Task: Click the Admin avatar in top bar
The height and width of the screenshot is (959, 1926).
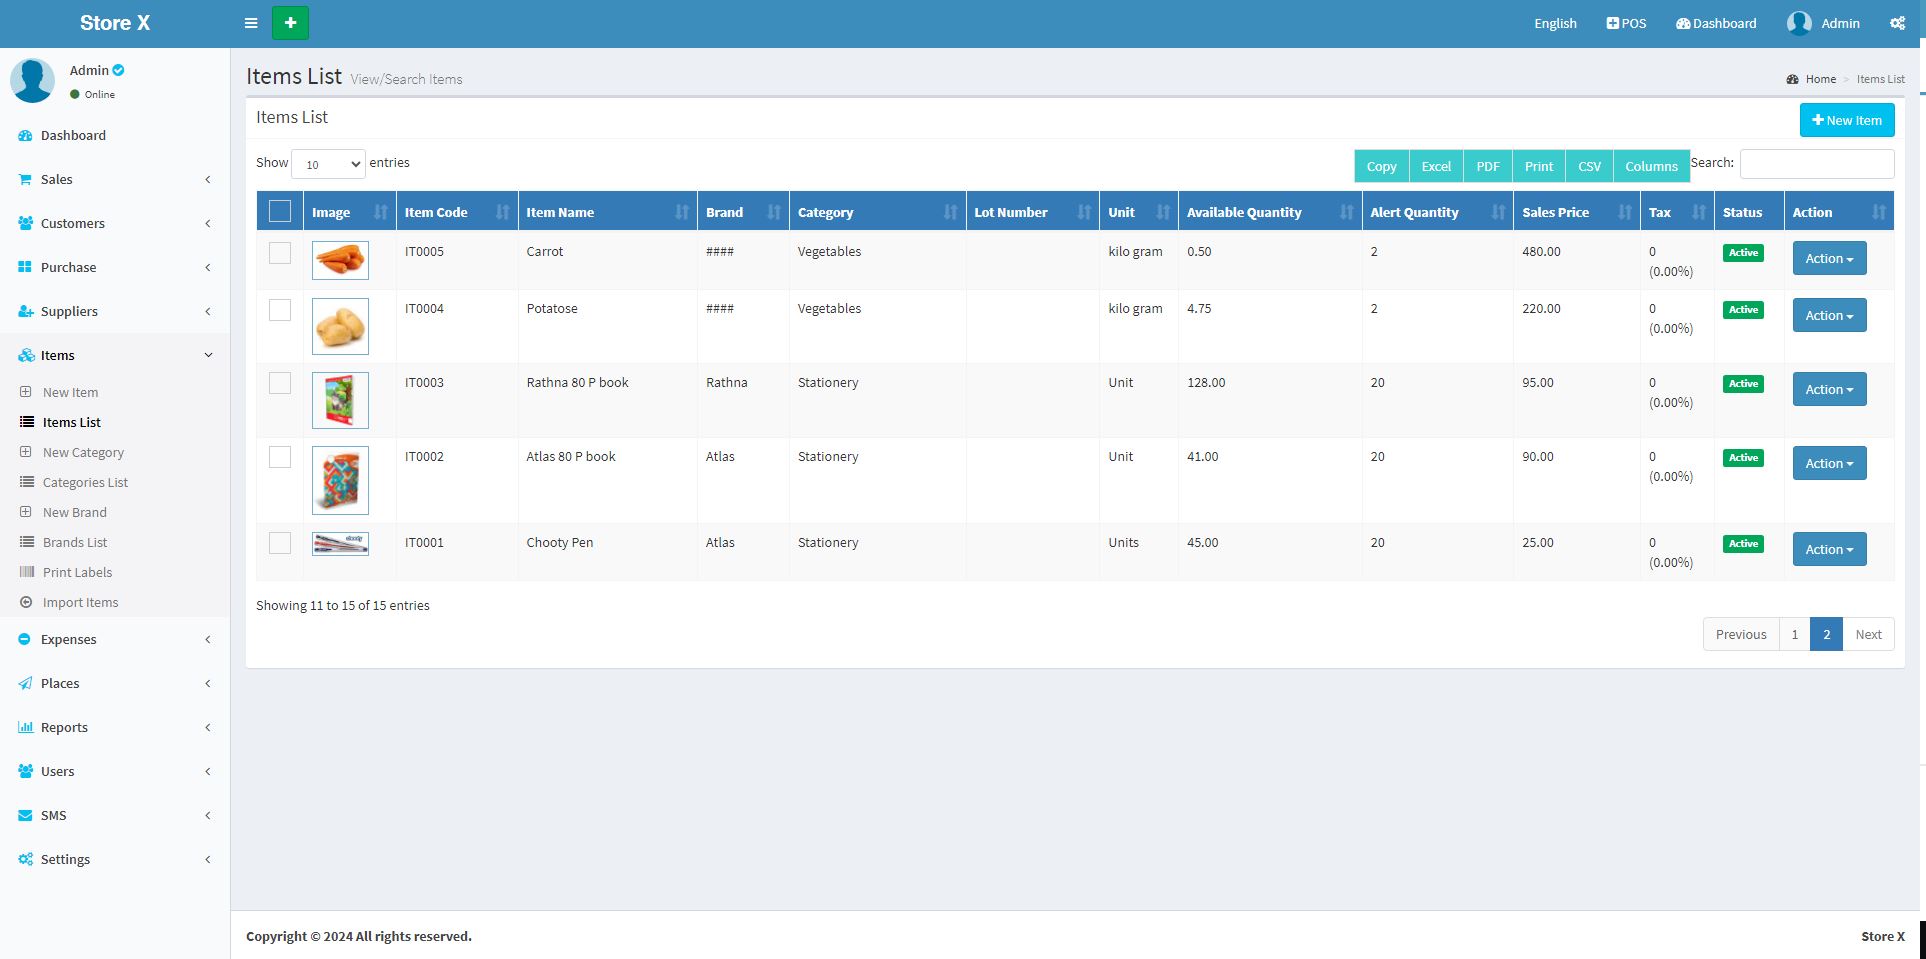Action: [x=1799, y=23]
